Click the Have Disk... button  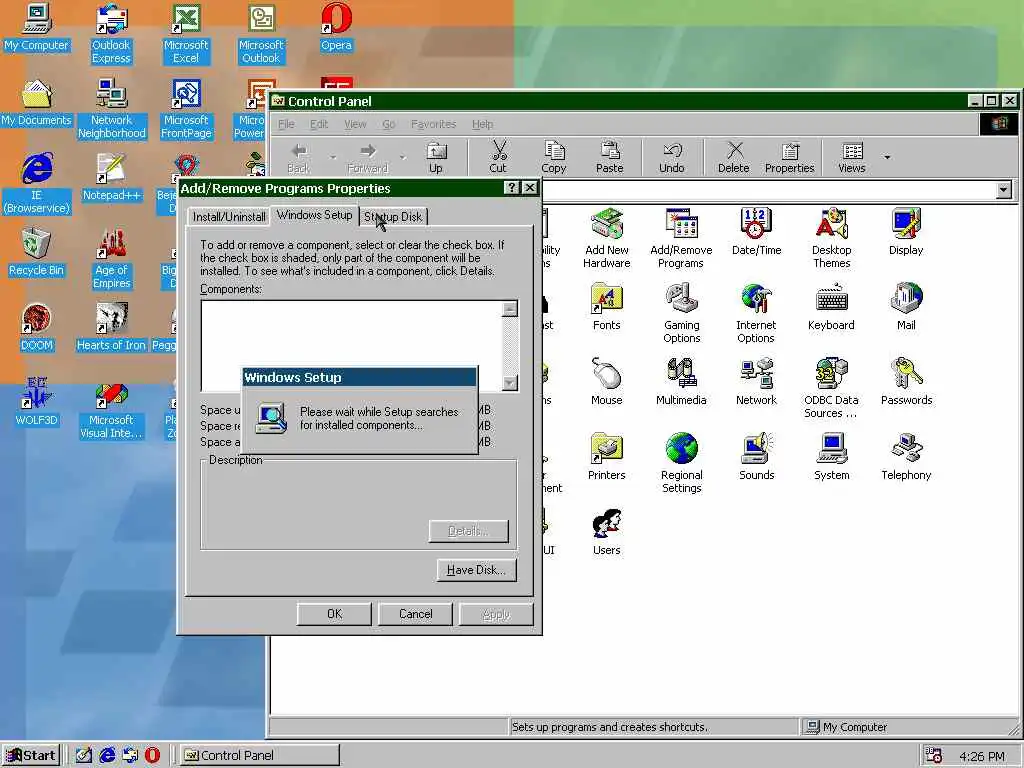pyautogui.click(x=476, y=570)
